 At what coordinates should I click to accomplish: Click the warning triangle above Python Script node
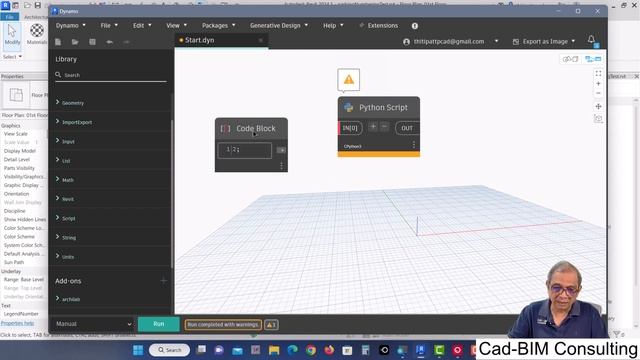click(x=349, y=80)
